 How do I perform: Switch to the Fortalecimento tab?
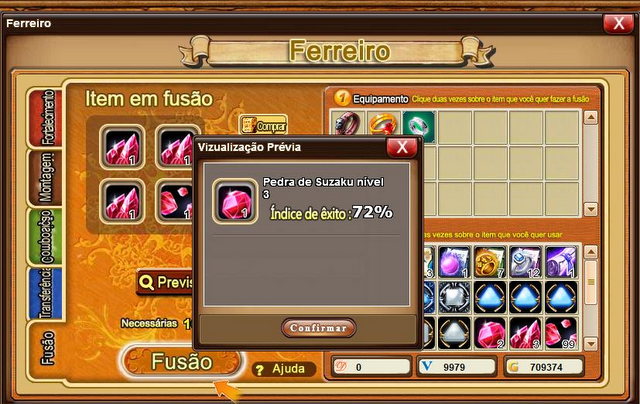[45, 118]
